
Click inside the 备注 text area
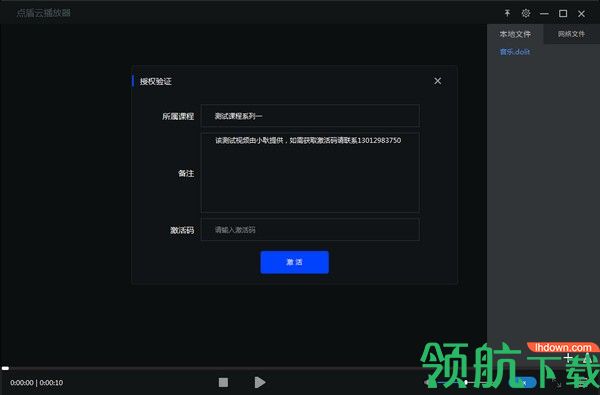point(310,173)
